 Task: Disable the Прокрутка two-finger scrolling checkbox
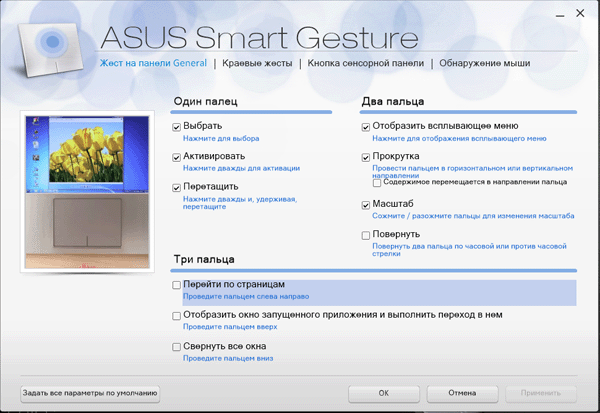pyautogui.click(x=366, y=157)
